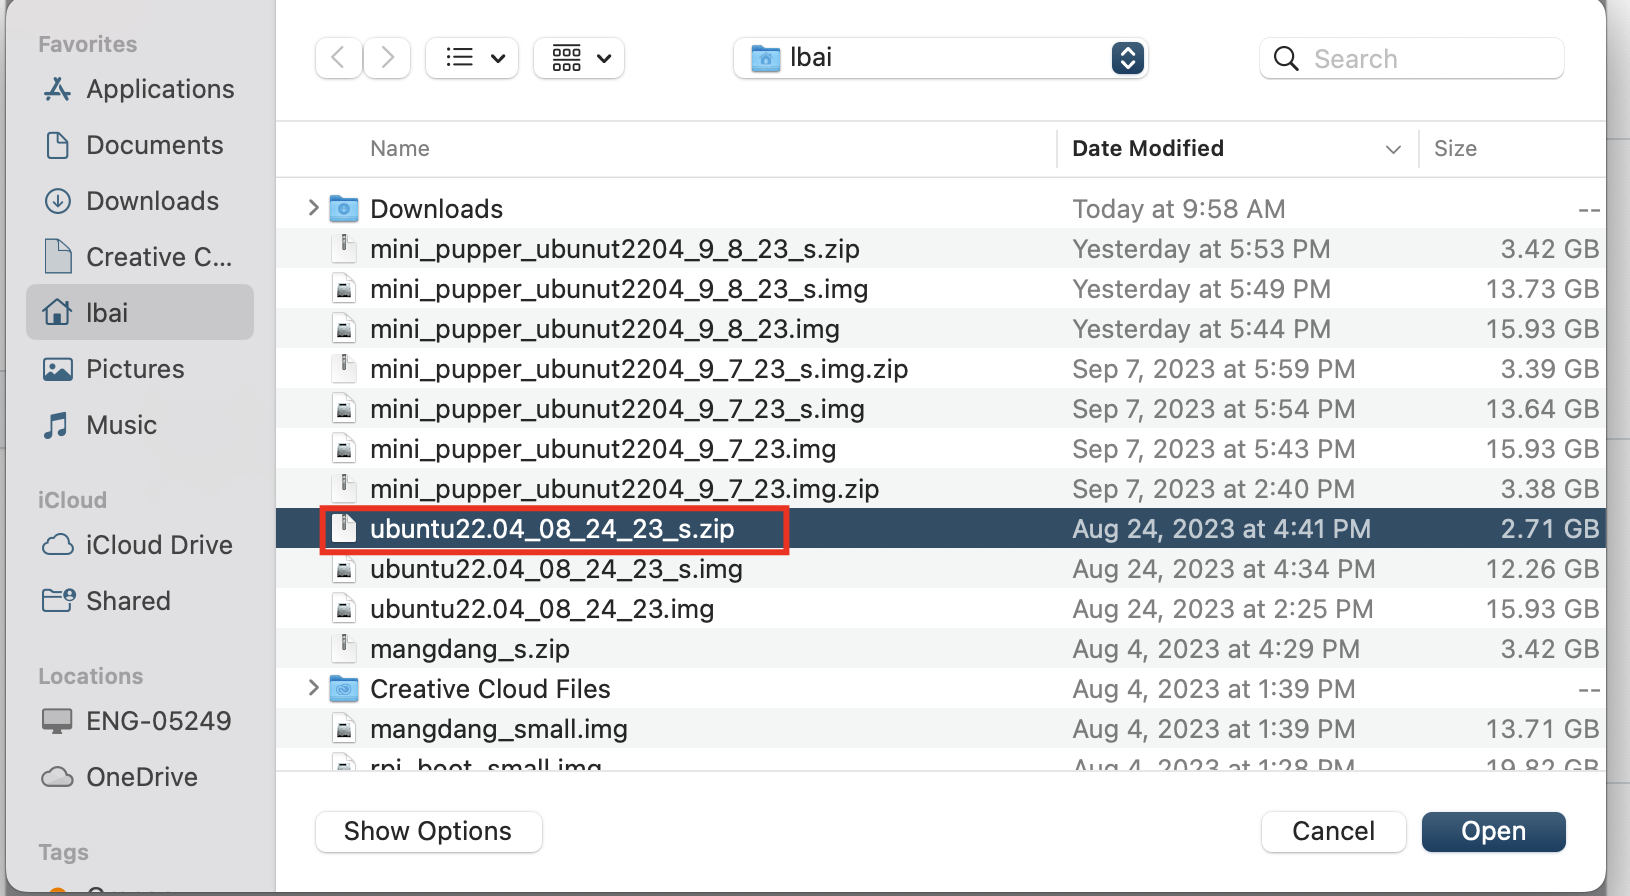Sort files by the Name column
Viewport: 1630px width, 896px height.
tap(400, 149)
